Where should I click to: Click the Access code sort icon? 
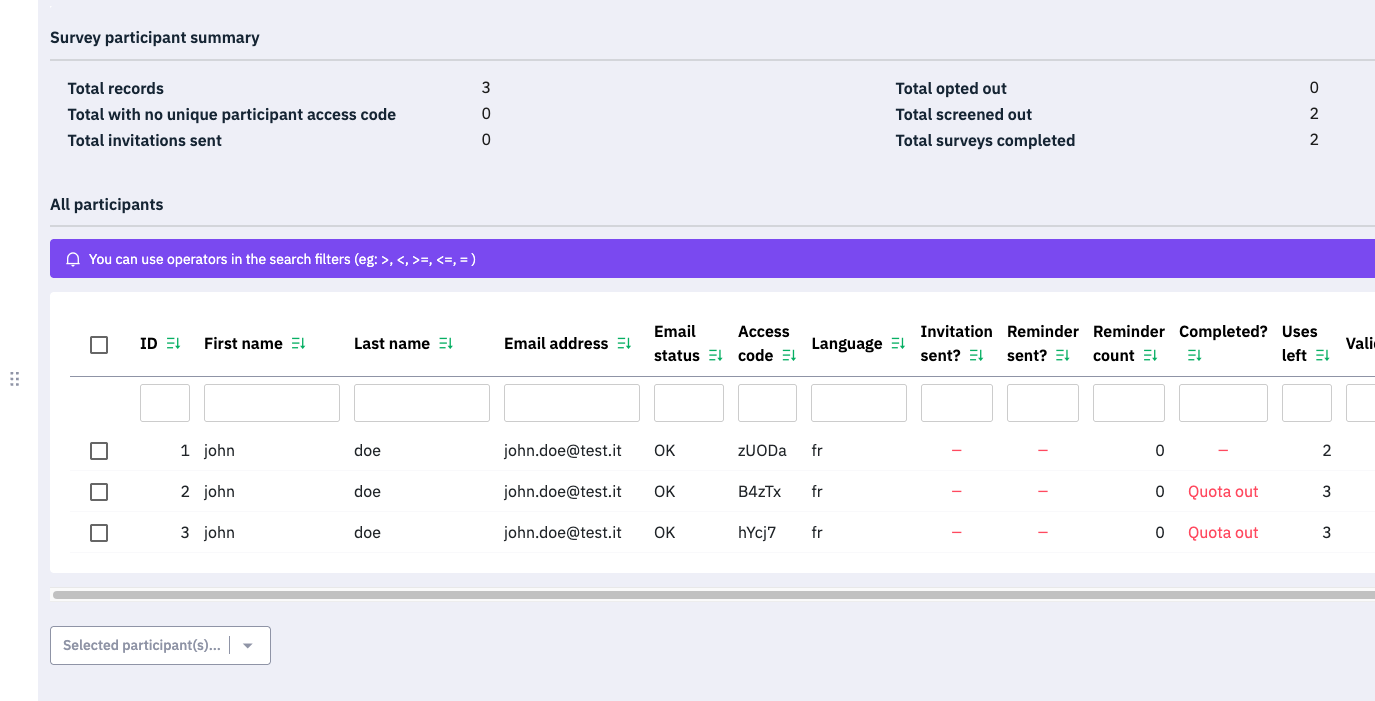[x=789, y=356]
